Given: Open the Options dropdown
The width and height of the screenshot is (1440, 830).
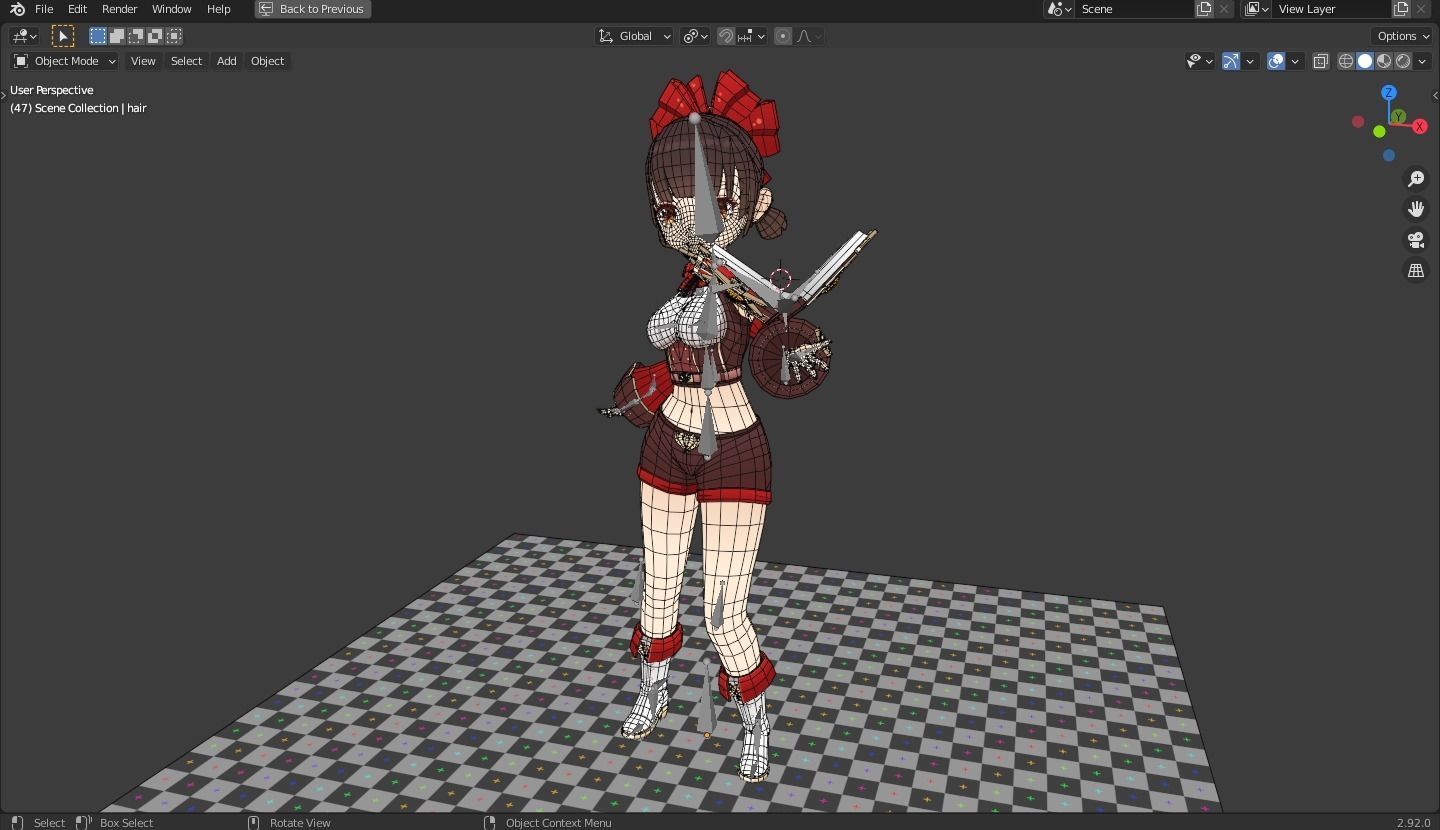Looking at the screenshot, I should (1403, 36).
